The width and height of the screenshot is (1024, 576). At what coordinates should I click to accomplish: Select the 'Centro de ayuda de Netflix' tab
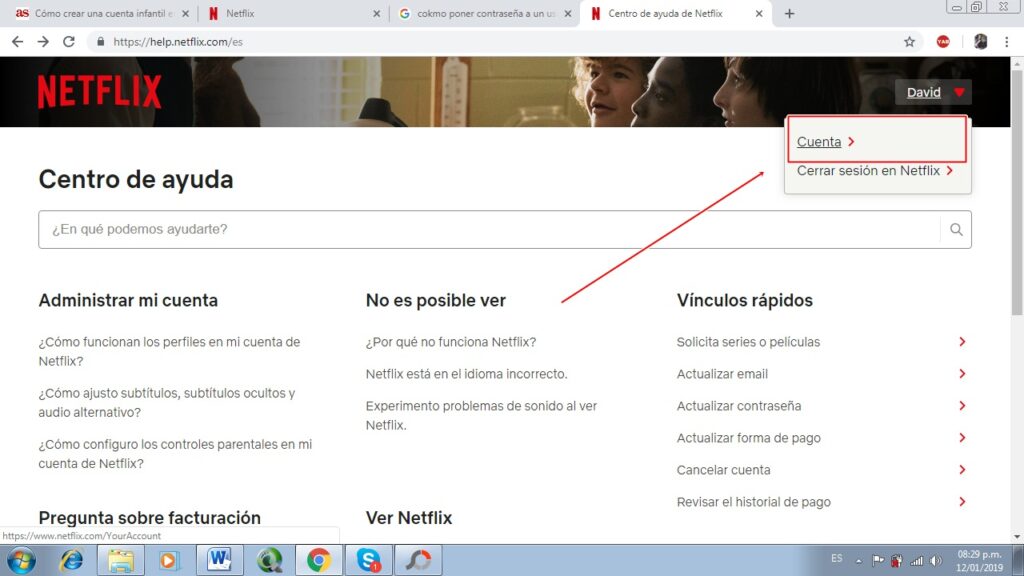click(675, 14)
